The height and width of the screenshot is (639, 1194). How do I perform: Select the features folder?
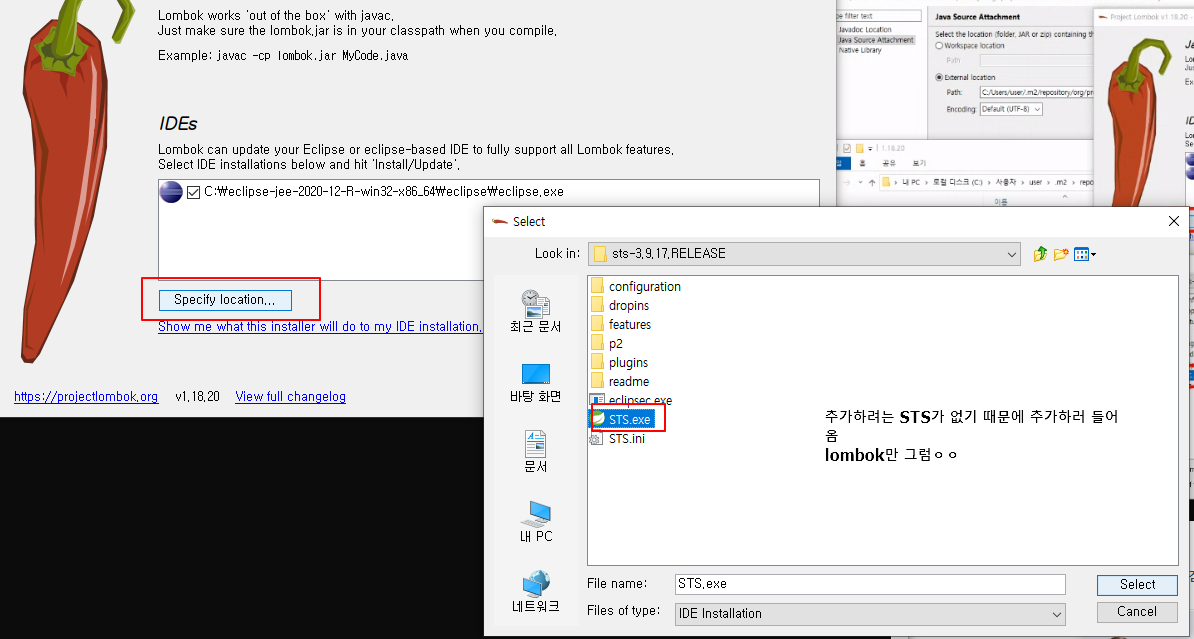pyautogui.click(x=621, y=324)
